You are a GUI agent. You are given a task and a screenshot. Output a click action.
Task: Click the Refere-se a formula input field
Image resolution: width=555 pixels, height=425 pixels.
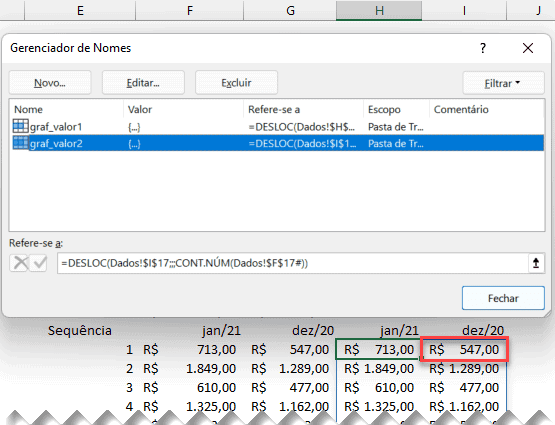[x=292, y=263]
